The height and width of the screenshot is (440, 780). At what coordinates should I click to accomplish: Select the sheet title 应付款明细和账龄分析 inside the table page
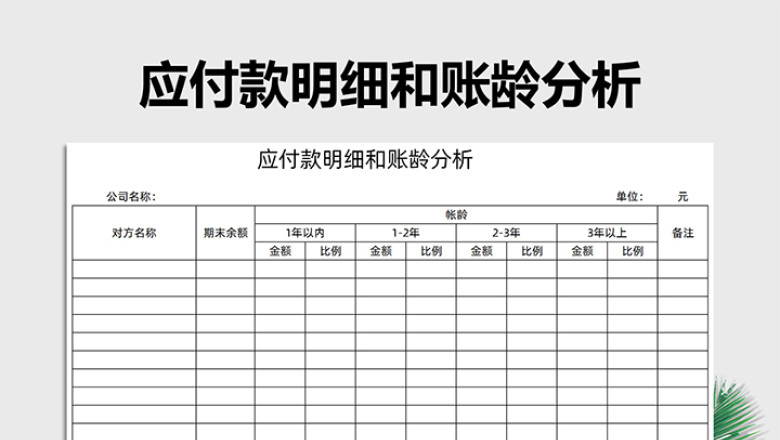click(x=365, y=160)
